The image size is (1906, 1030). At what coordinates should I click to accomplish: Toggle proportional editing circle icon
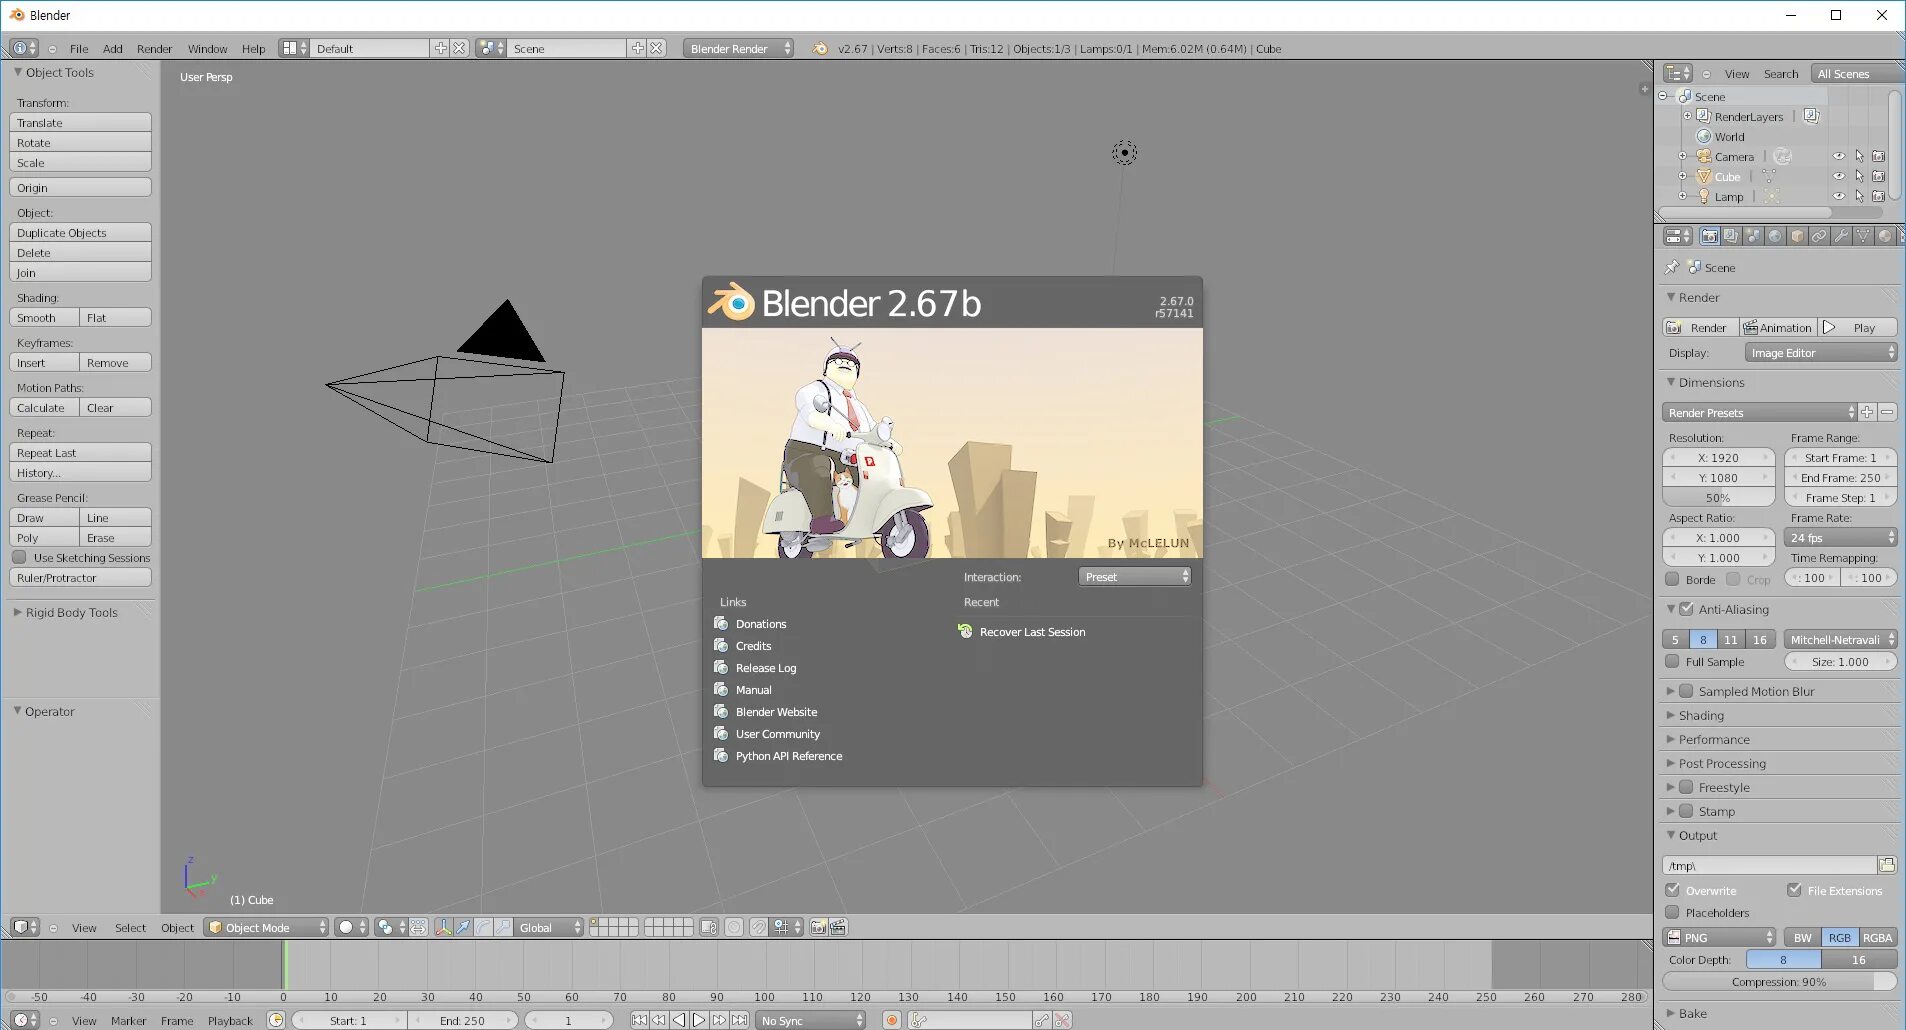coord(734,928)
